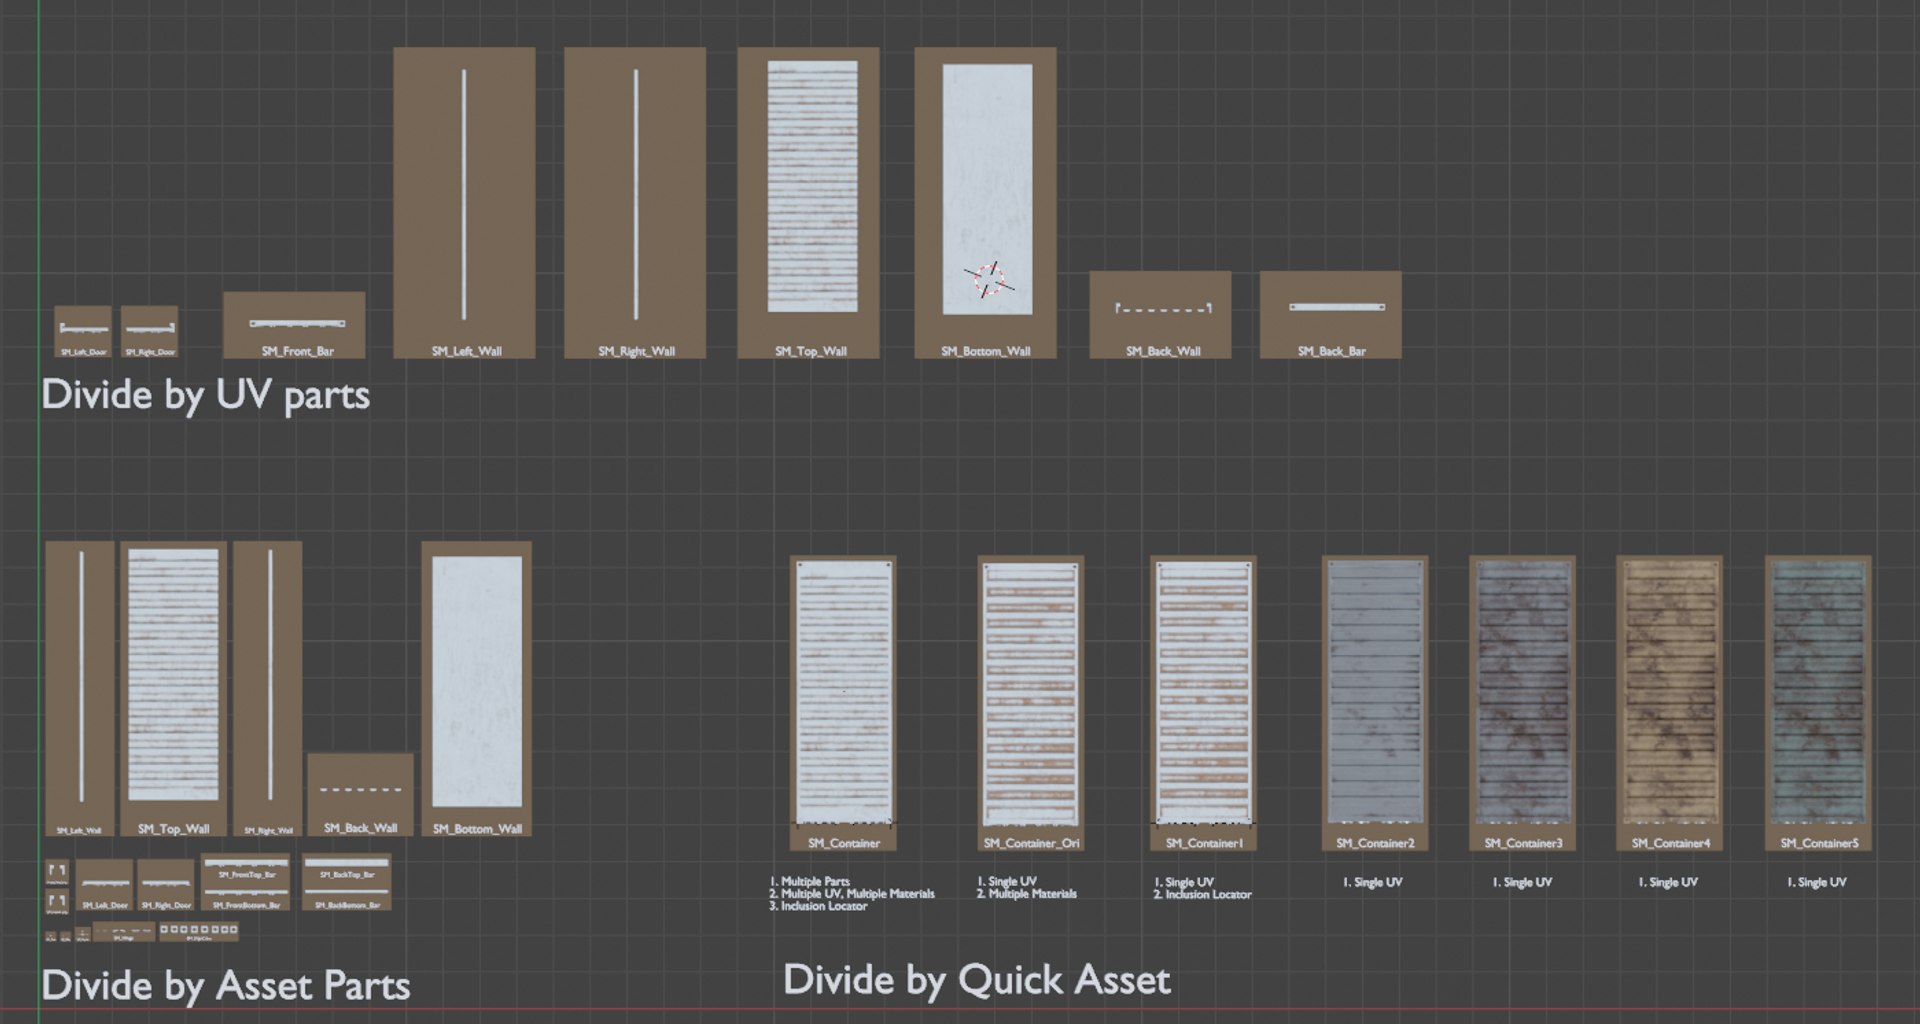1920x1024 pixels.
Task: Select the "Divide by Asset Parts" text label
Action: coord(226,986)
